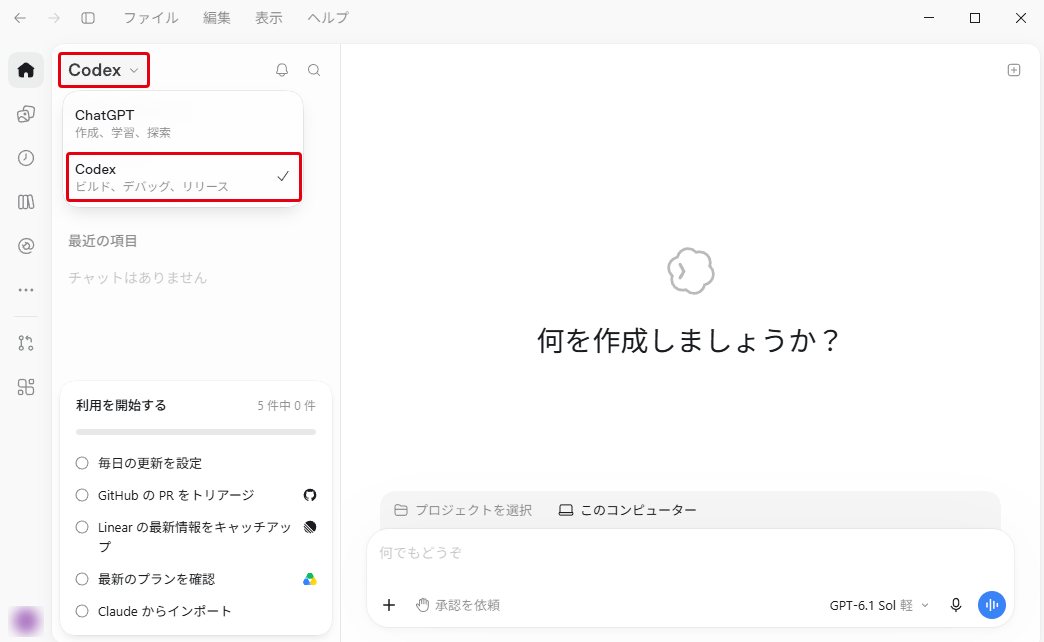Close the application window
The width and height of the screenshot is (1044, 642).
(x=1021, y=18)
